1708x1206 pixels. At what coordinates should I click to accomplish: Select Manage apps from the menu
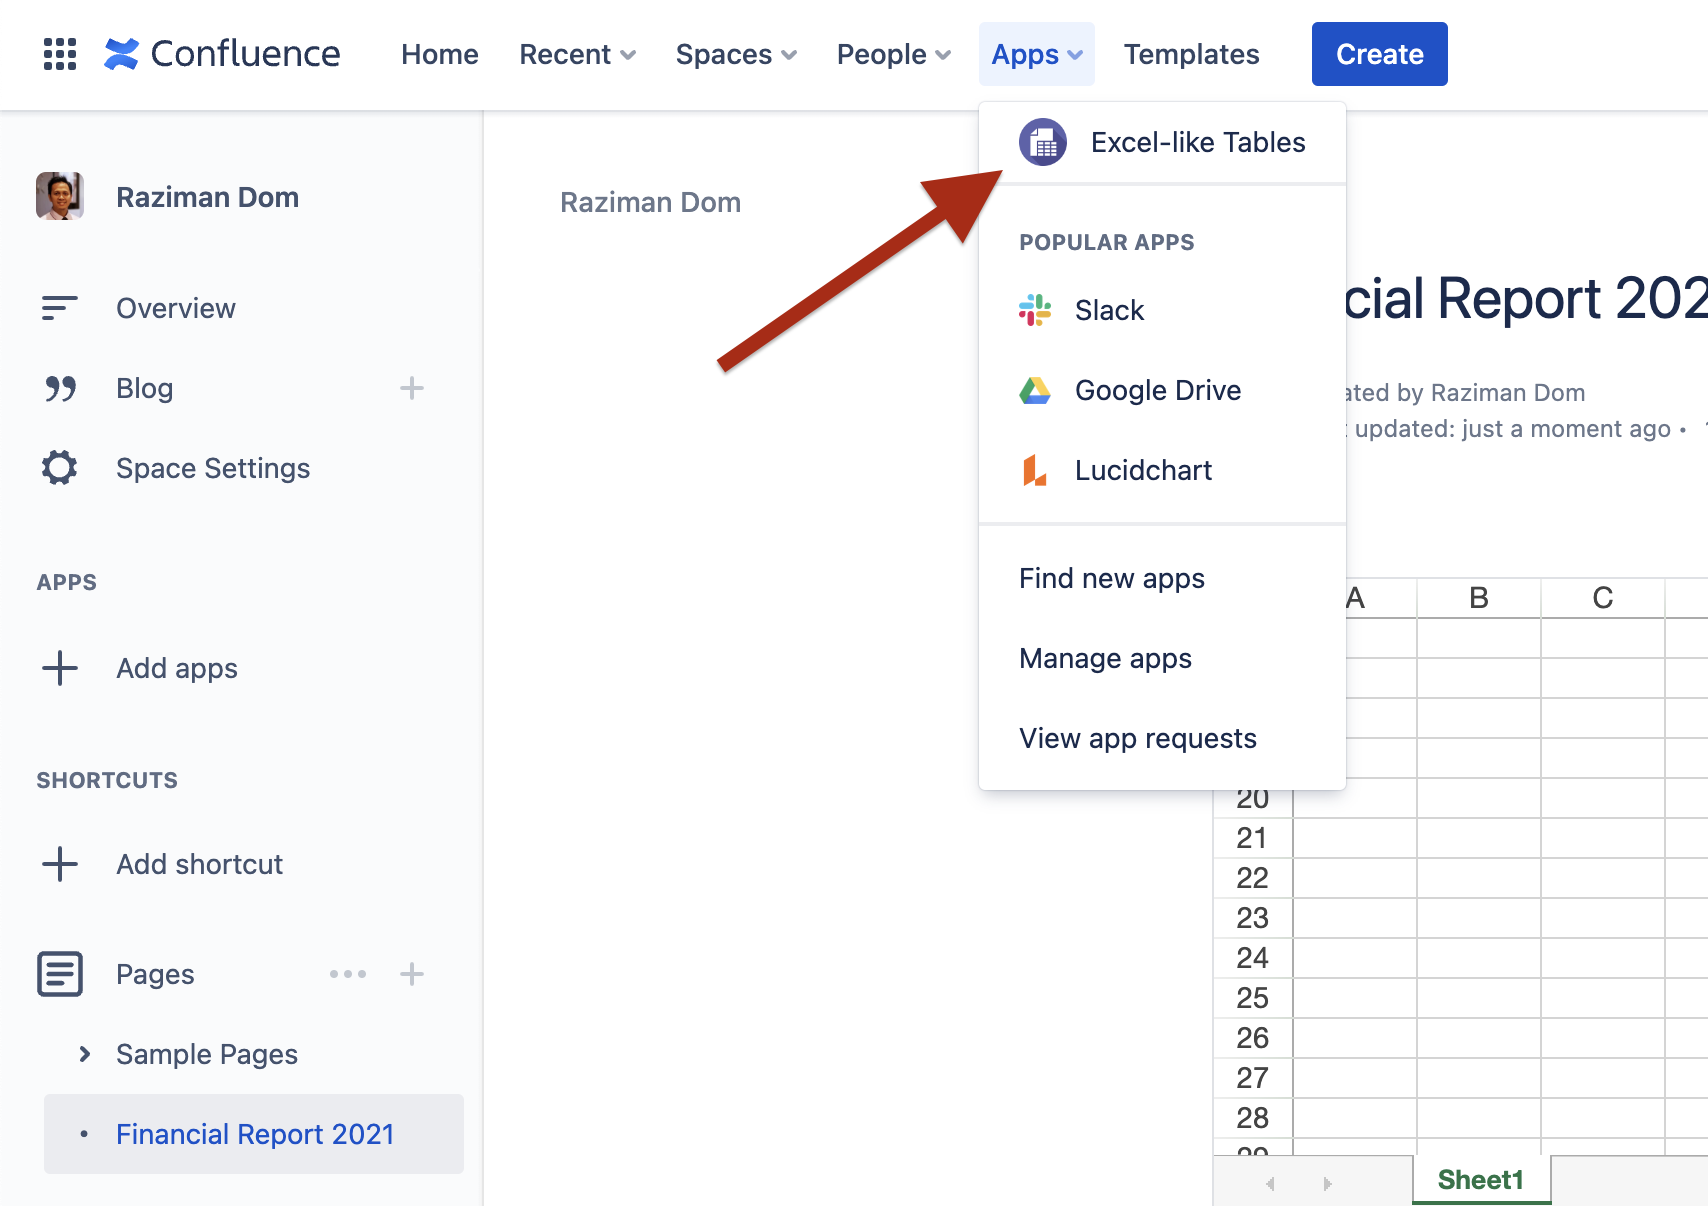pos(1105,659)
